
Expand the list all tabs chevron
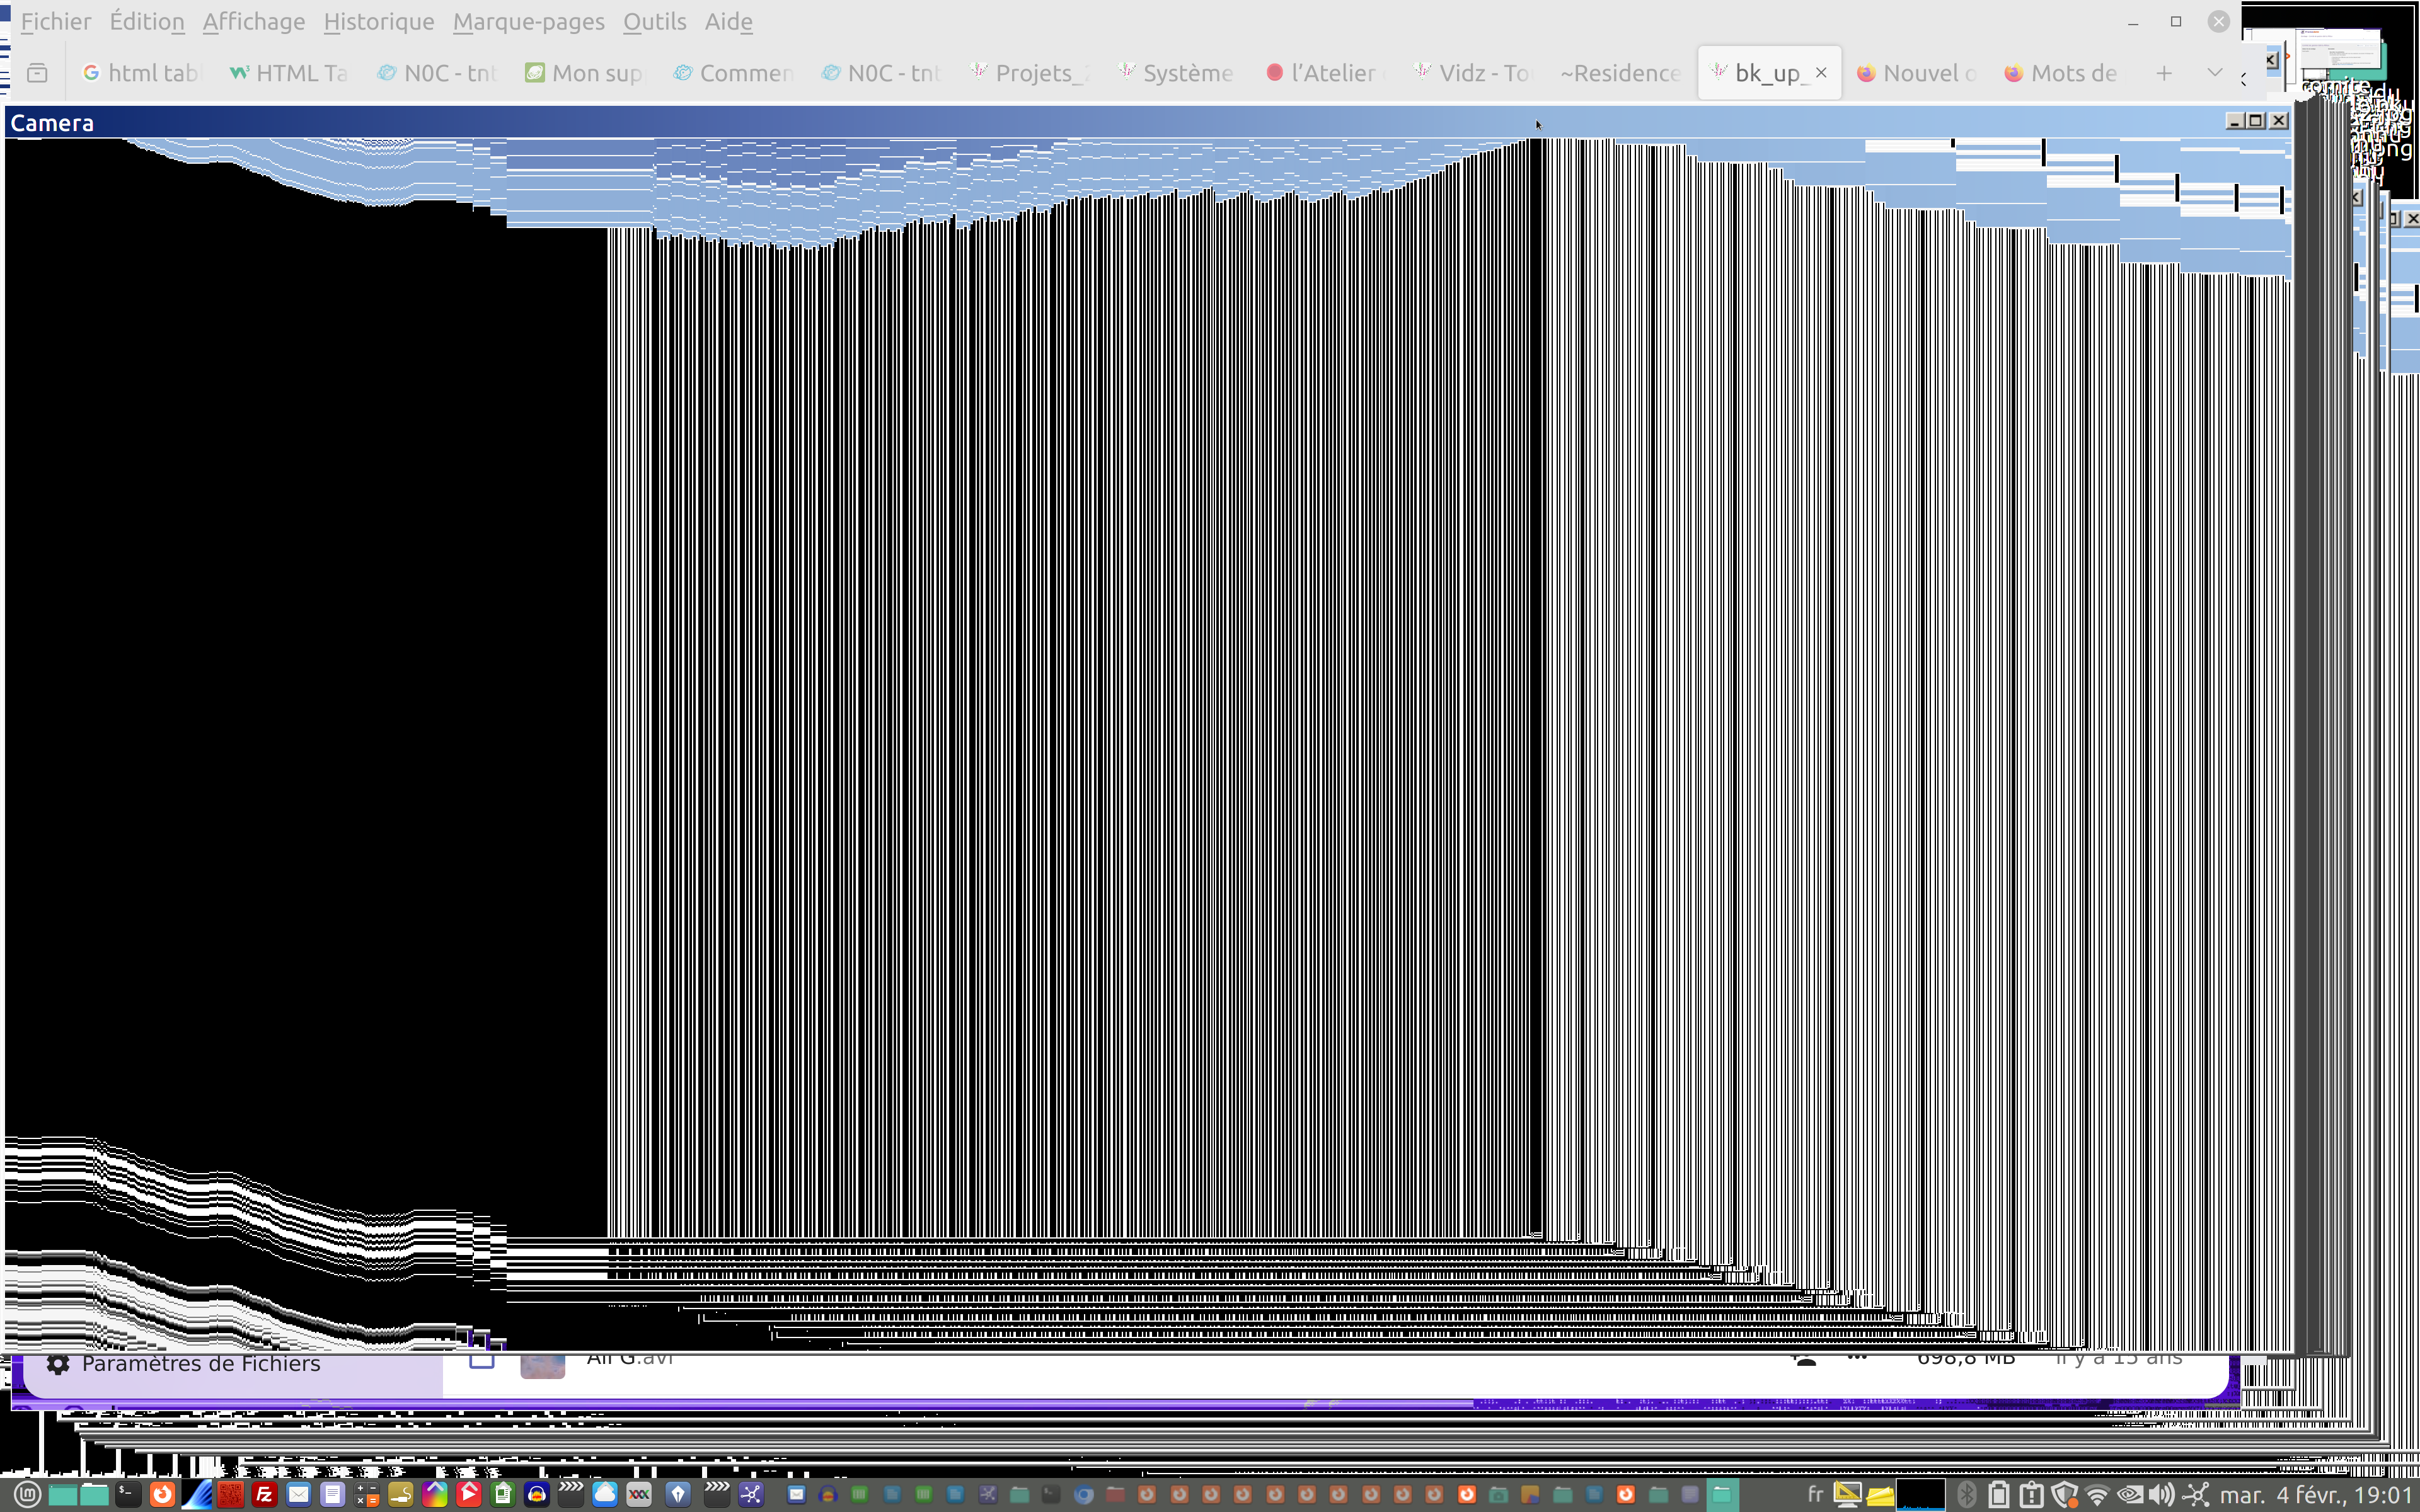(x=2214, y=73)
